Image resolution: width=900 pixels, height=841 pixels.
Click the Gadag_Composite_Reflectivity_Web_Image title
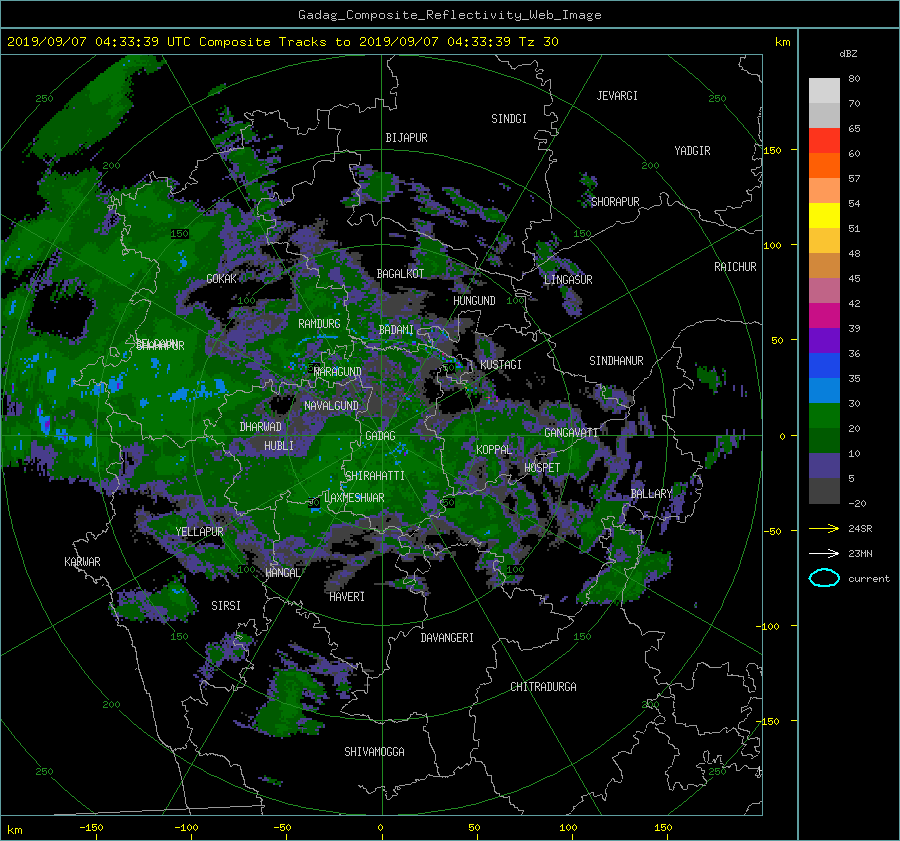click(449, 15)
